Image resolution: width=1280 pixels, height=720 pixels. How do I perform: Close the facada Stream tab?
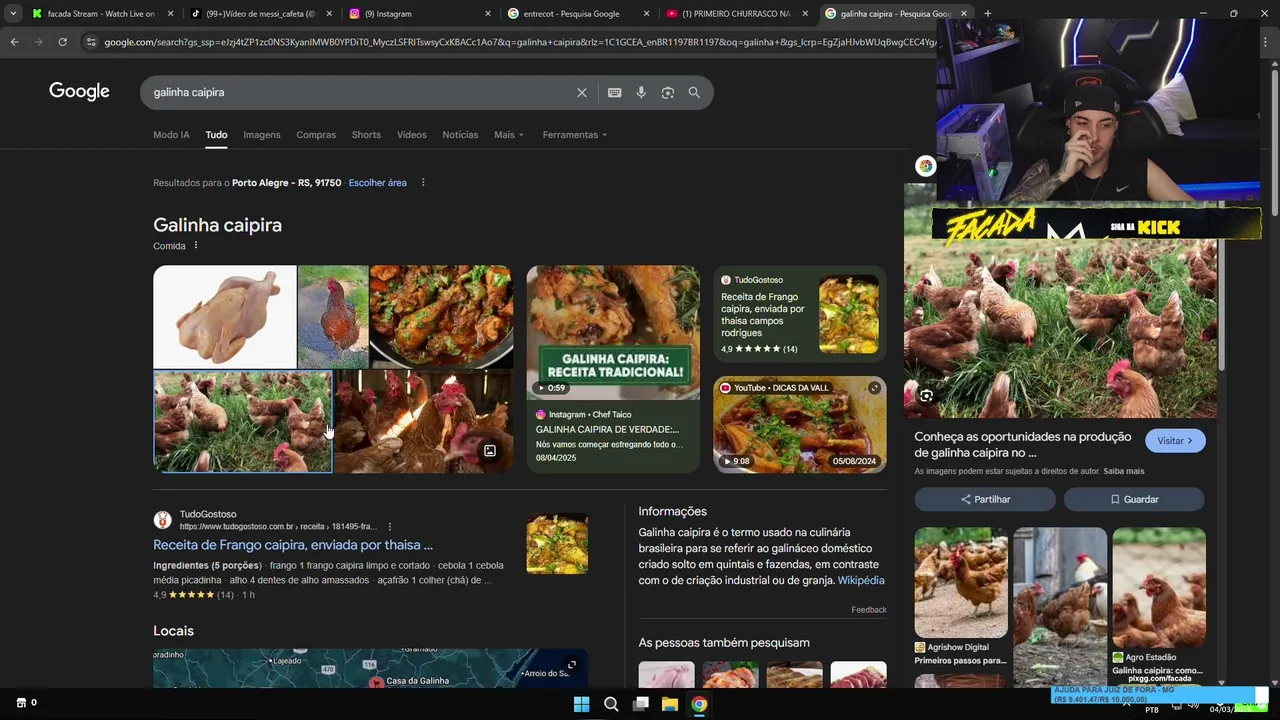pos(171,13)
